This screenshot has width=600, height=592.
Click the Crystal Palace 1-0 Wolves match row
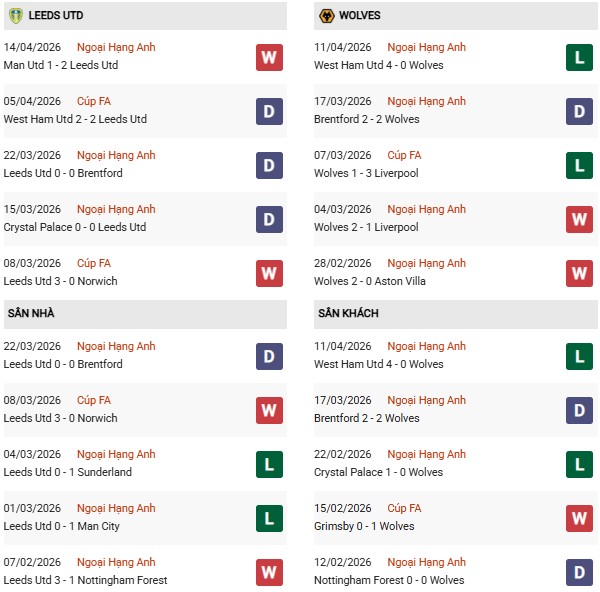[x=378, y=472]
